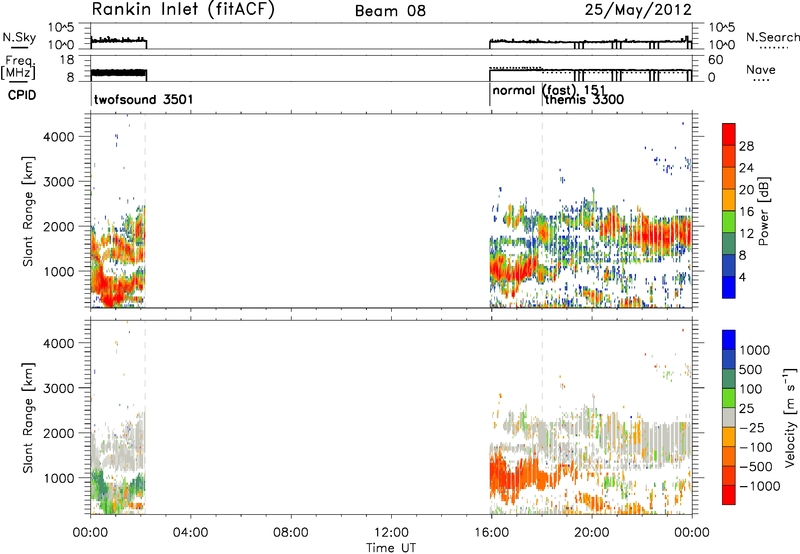Image resolution: width=800 pixels, height=554 pixels.
Task: Click the "N.Search" legend label
Action: coord(772,37)
